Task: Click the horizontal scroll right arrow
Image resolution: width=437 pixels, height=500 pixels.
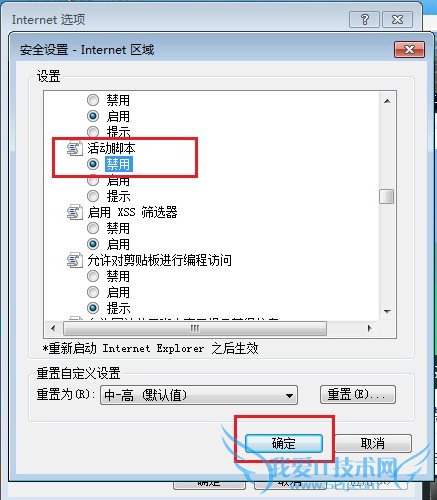Action: [x=369, y=328]
